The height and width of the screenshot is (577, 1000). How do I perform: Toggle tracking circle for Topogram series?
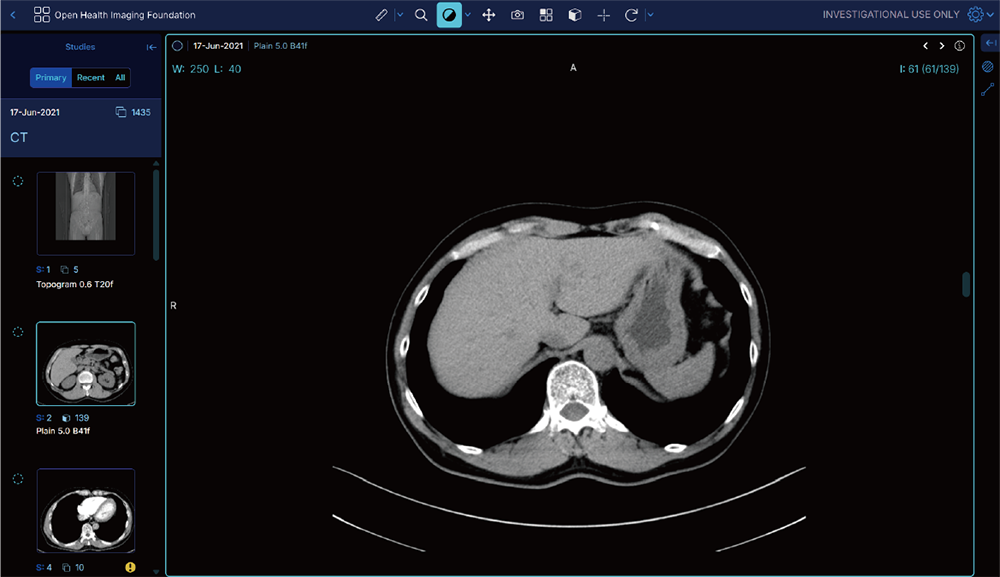[x=17, y=181]
